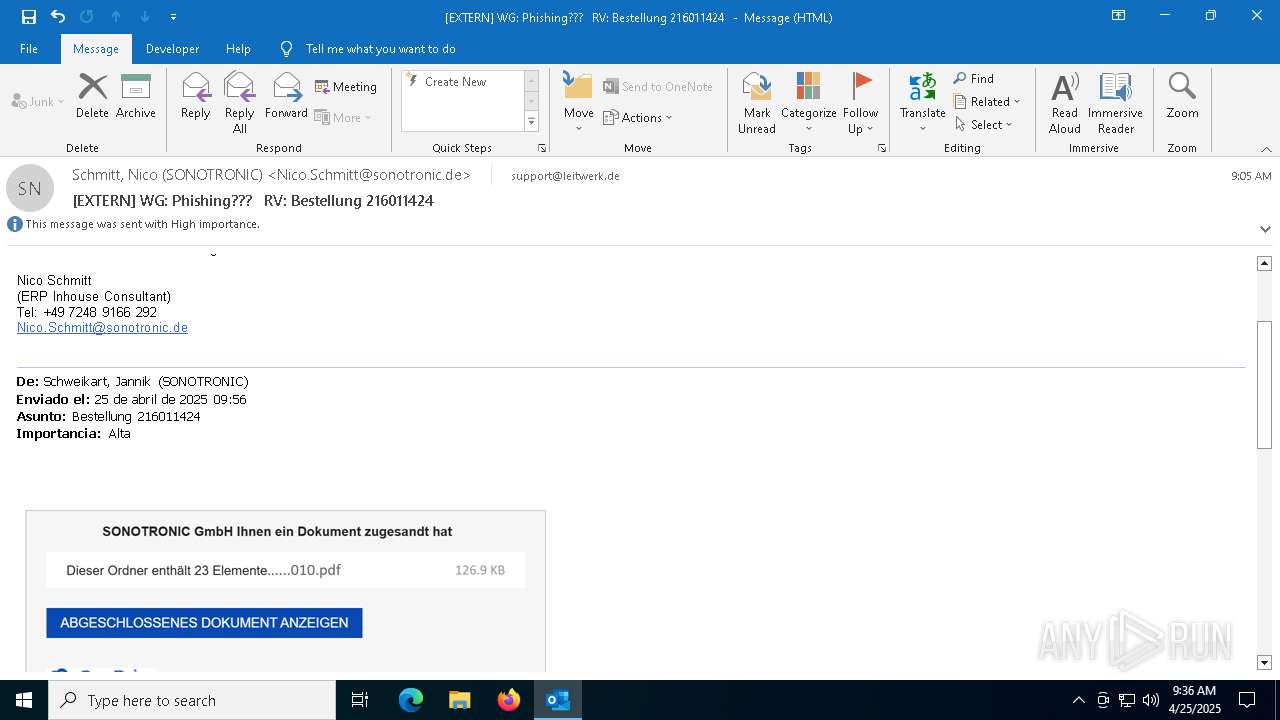Screen dimensions: 1280x720
Task: Undo the last action
Action: point(58,17)
